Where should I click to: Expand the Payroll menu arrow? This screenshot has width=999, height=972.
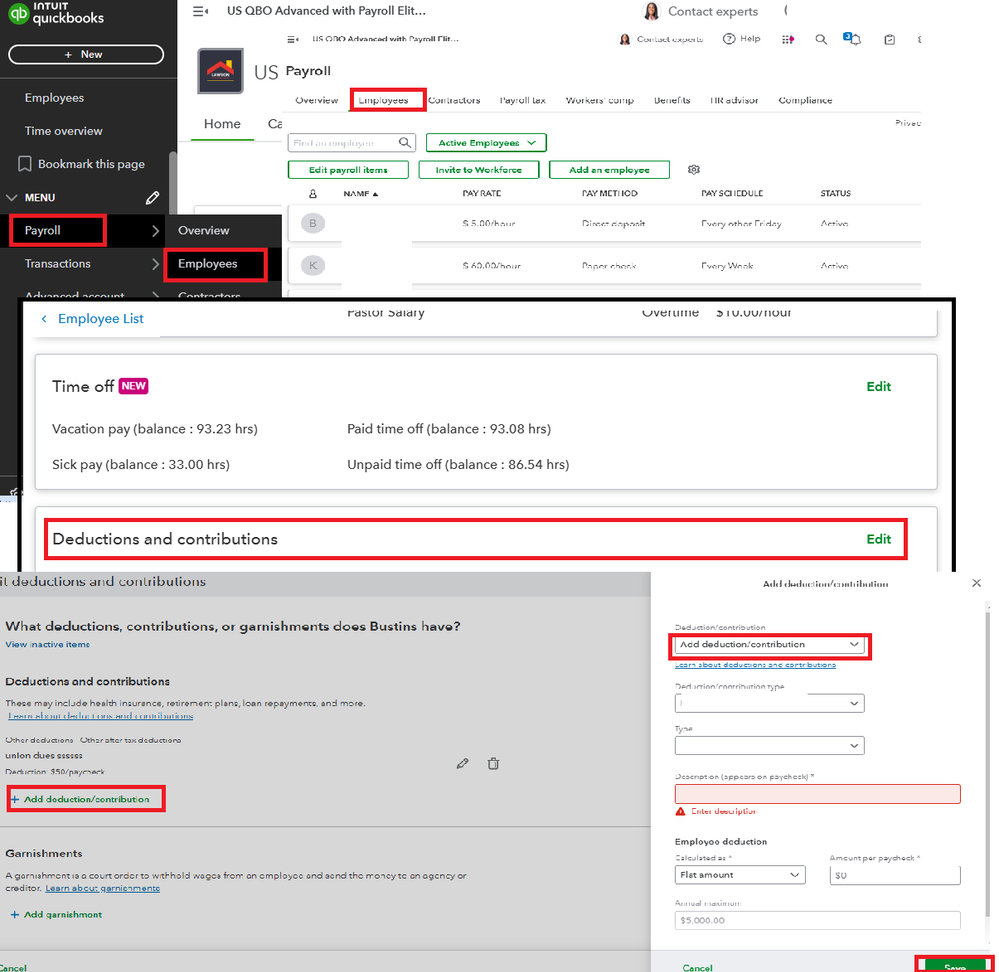coord(155,231)
